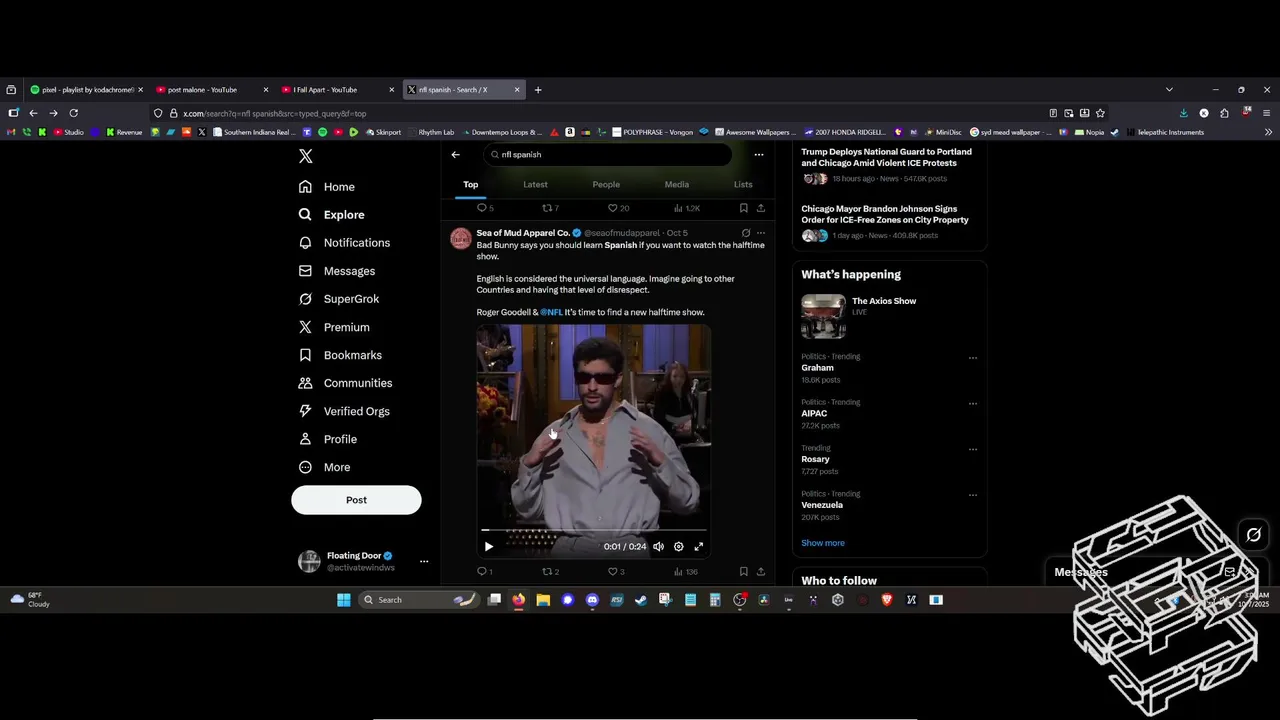Open the Trump Deploys National Guard news story
Viewport: 1280px width, 720px height.
pos(886,158)
